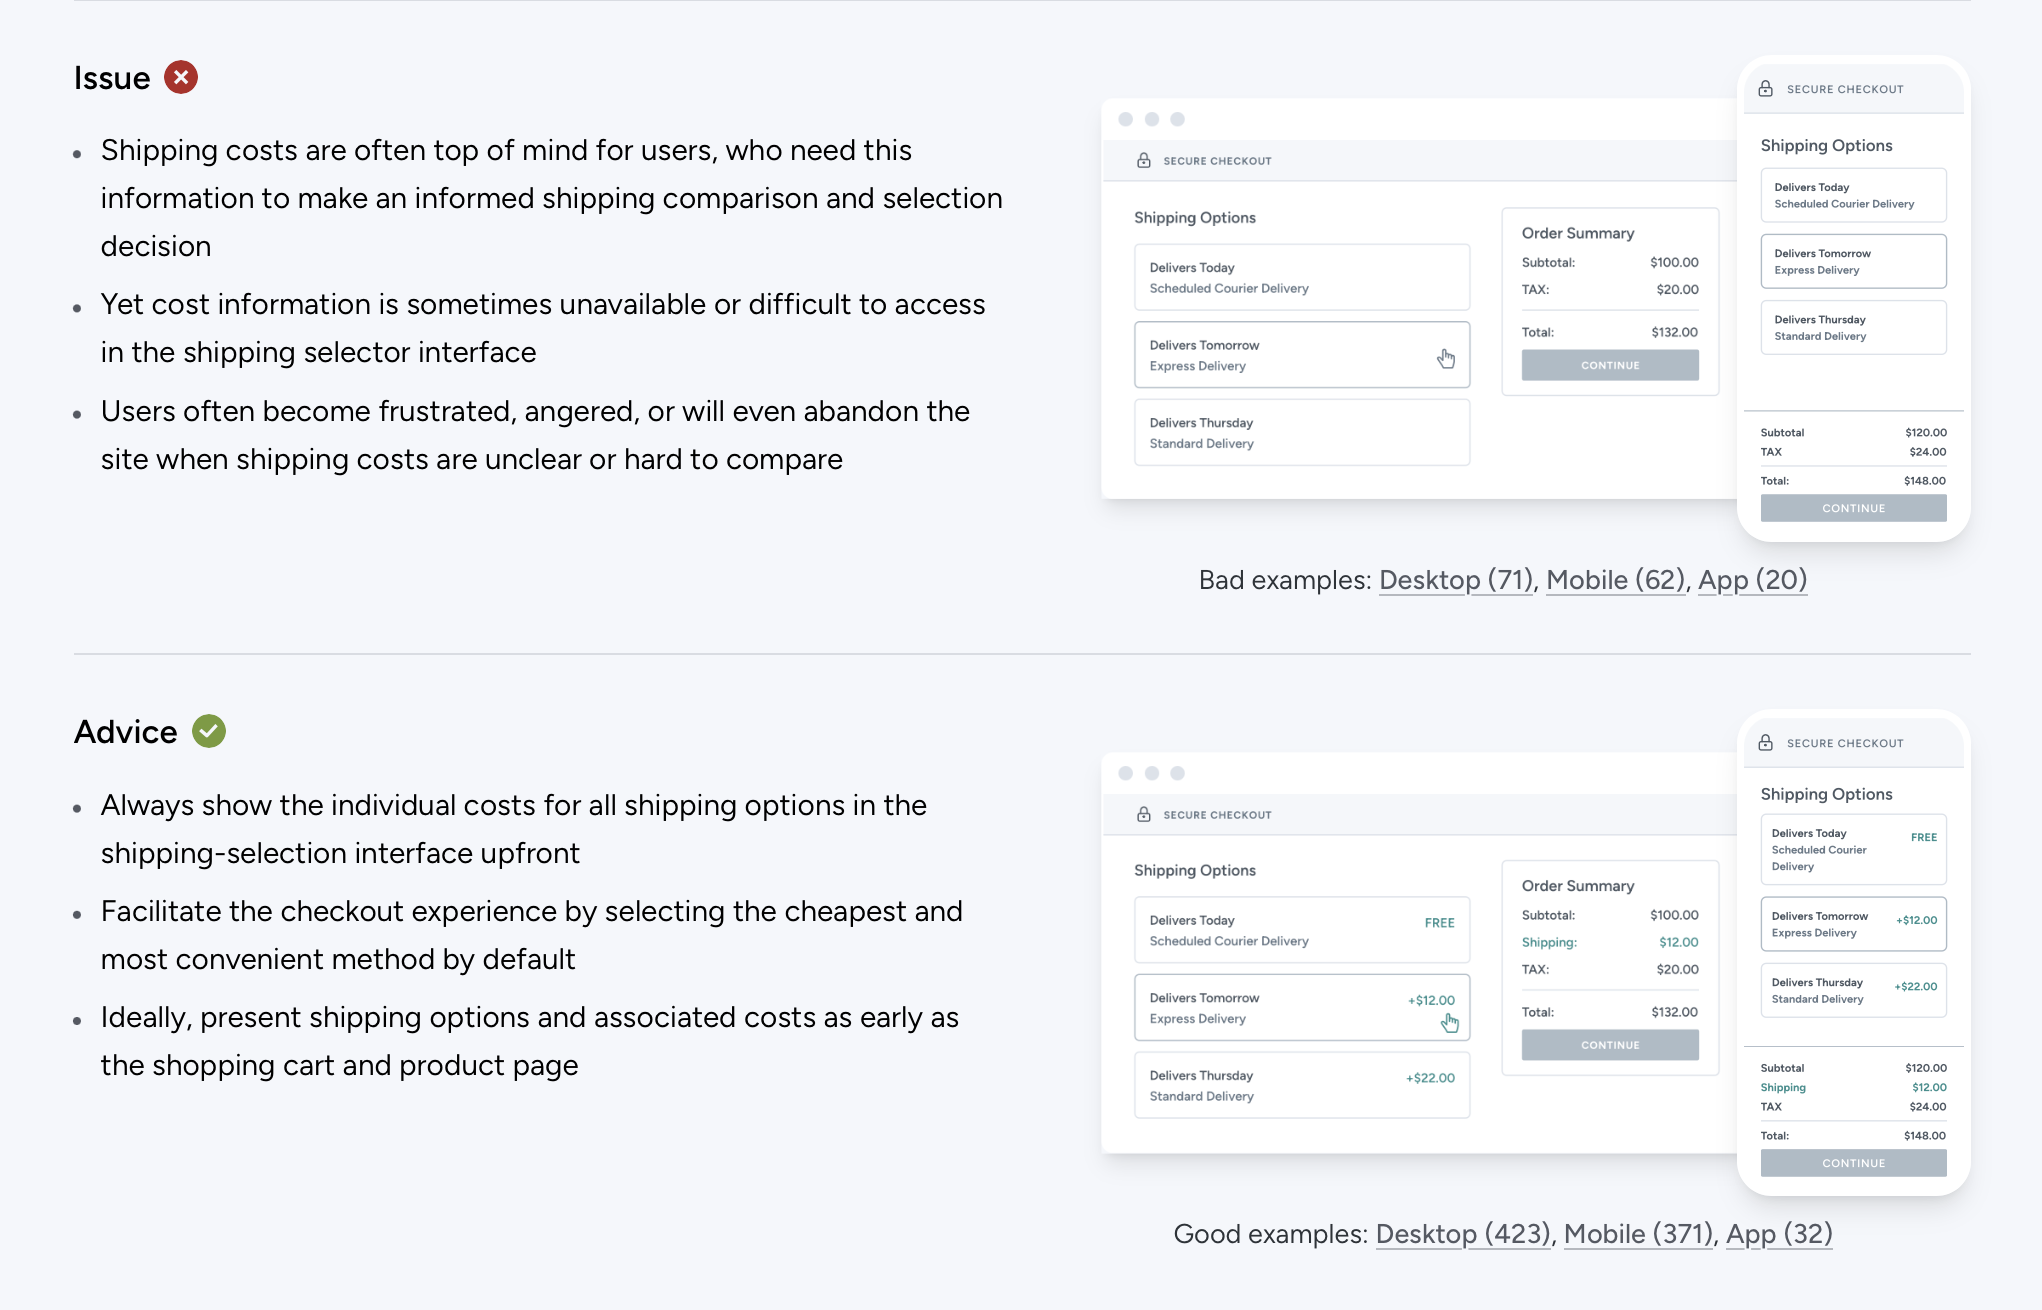Click lock icon in bottom desktop Secure Checkout
The height and width of the screenshot is (1310, 2042).
(x=1144, y=814)
